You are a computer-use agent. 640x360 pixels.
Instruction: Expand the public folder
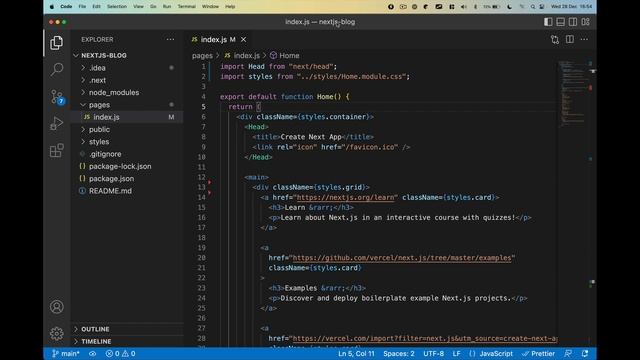[127, 129]
